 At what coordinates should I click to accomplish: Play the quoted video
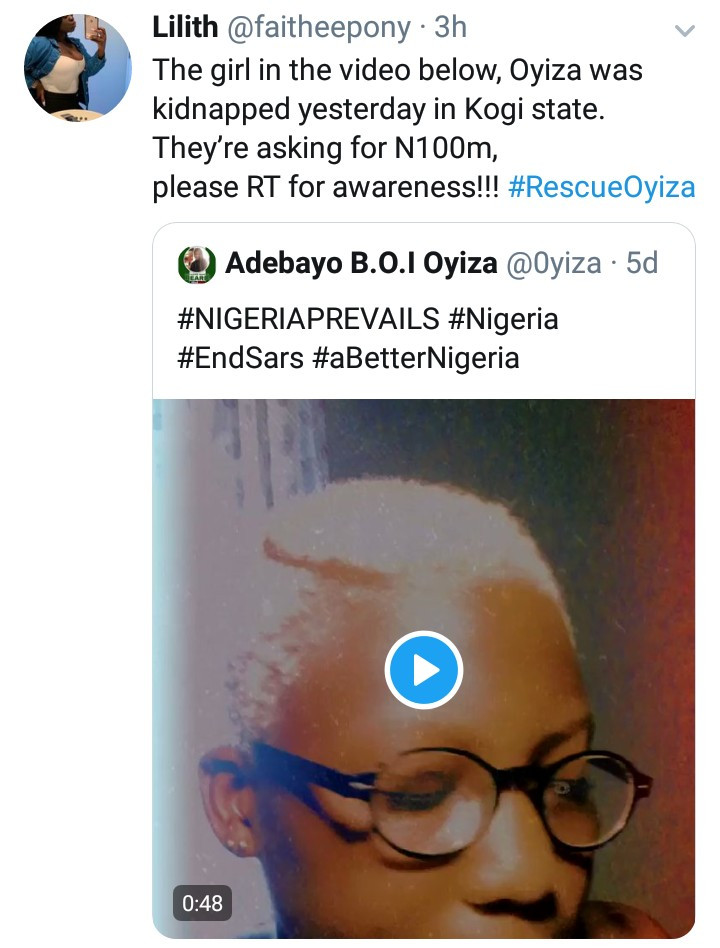tap(423, 670)
